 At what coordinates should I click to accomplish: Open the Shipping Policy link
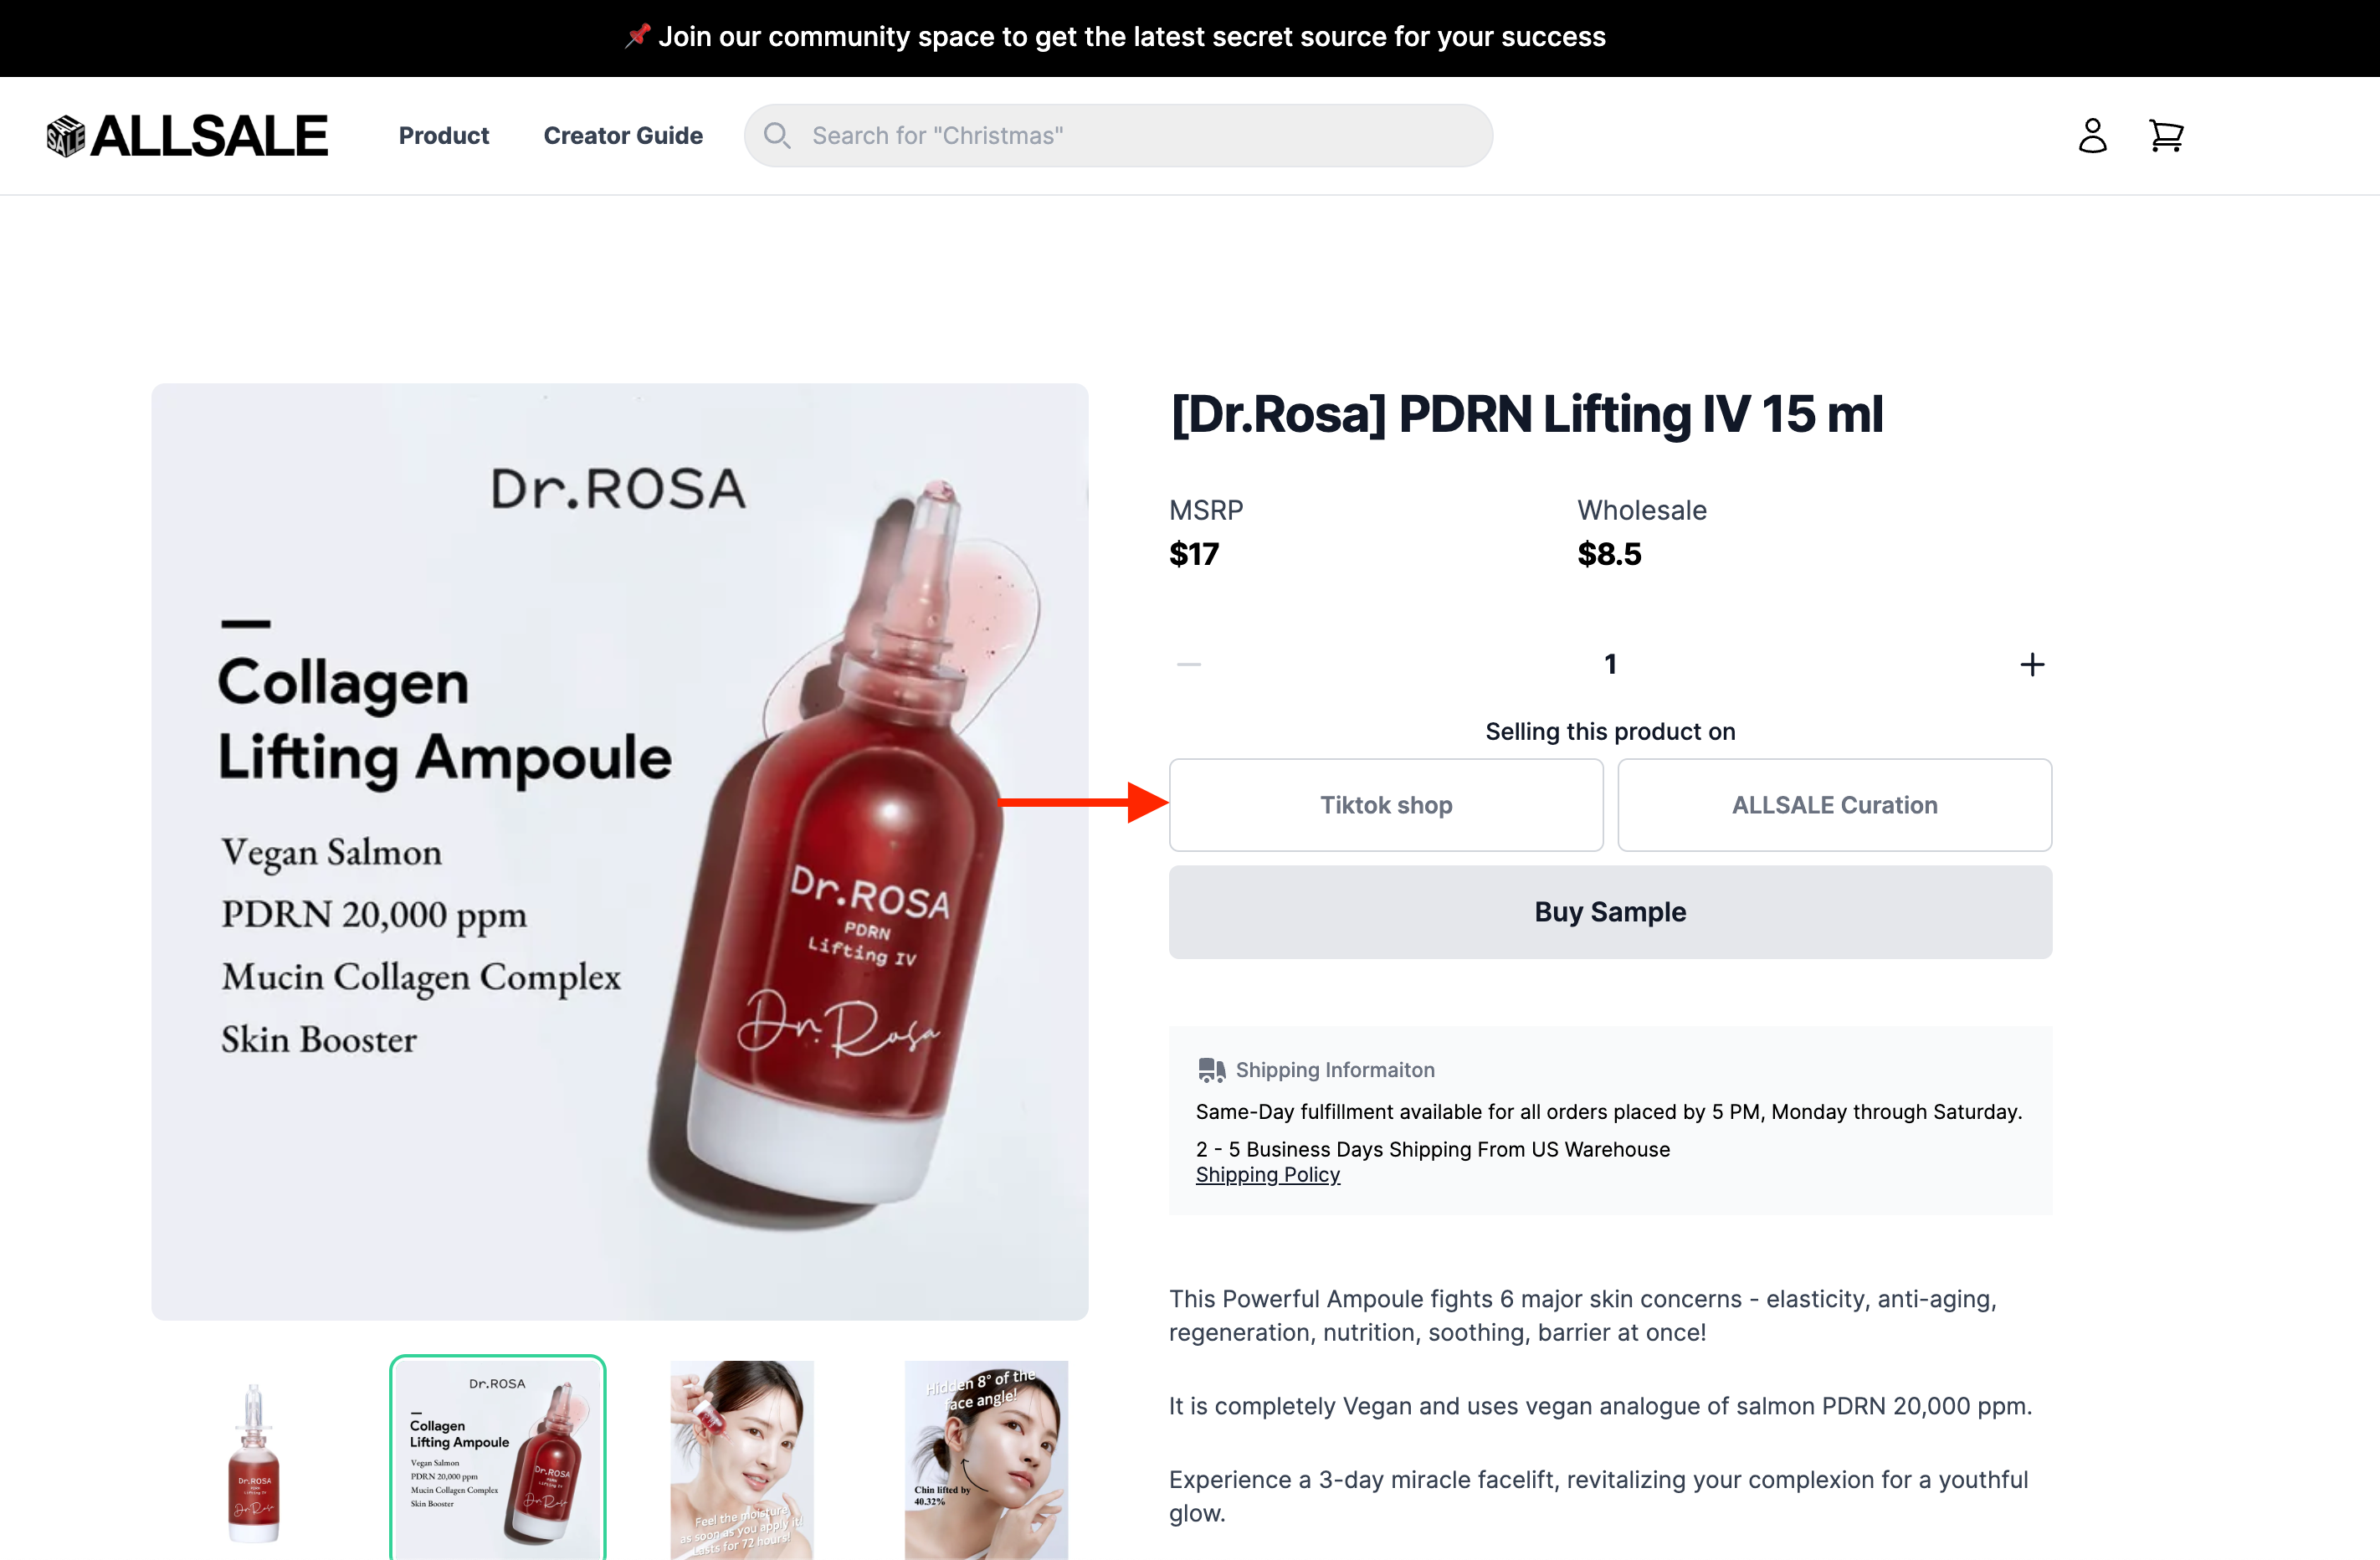pyautogui.click(x=1268, y=1175)
